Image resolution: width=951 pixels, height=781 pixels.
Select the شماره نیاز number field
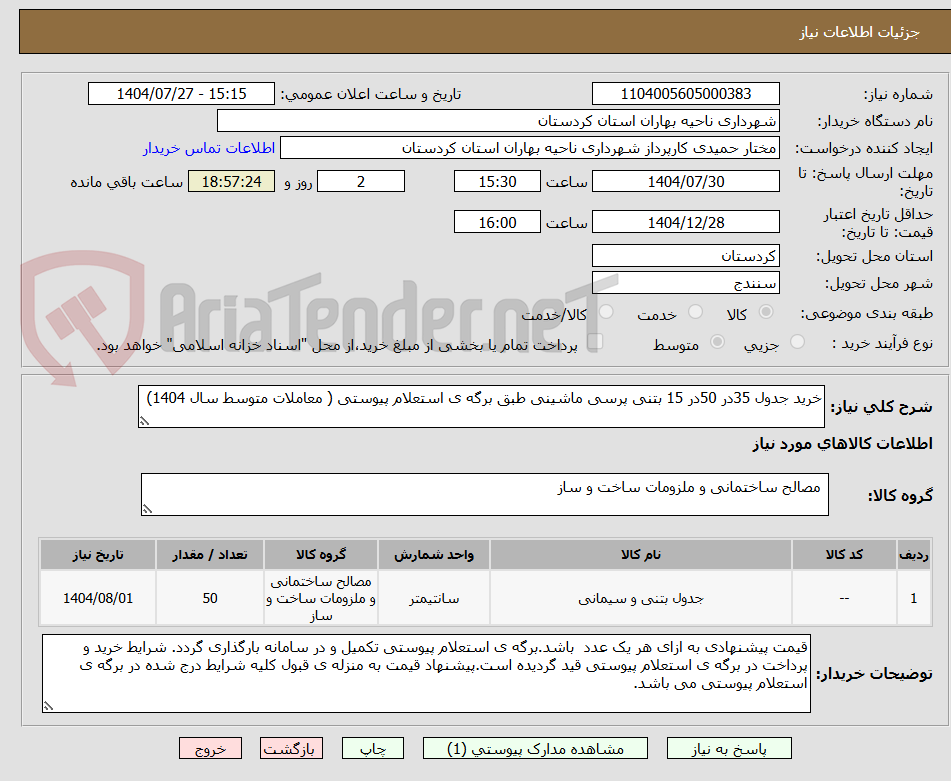(686, 93)
